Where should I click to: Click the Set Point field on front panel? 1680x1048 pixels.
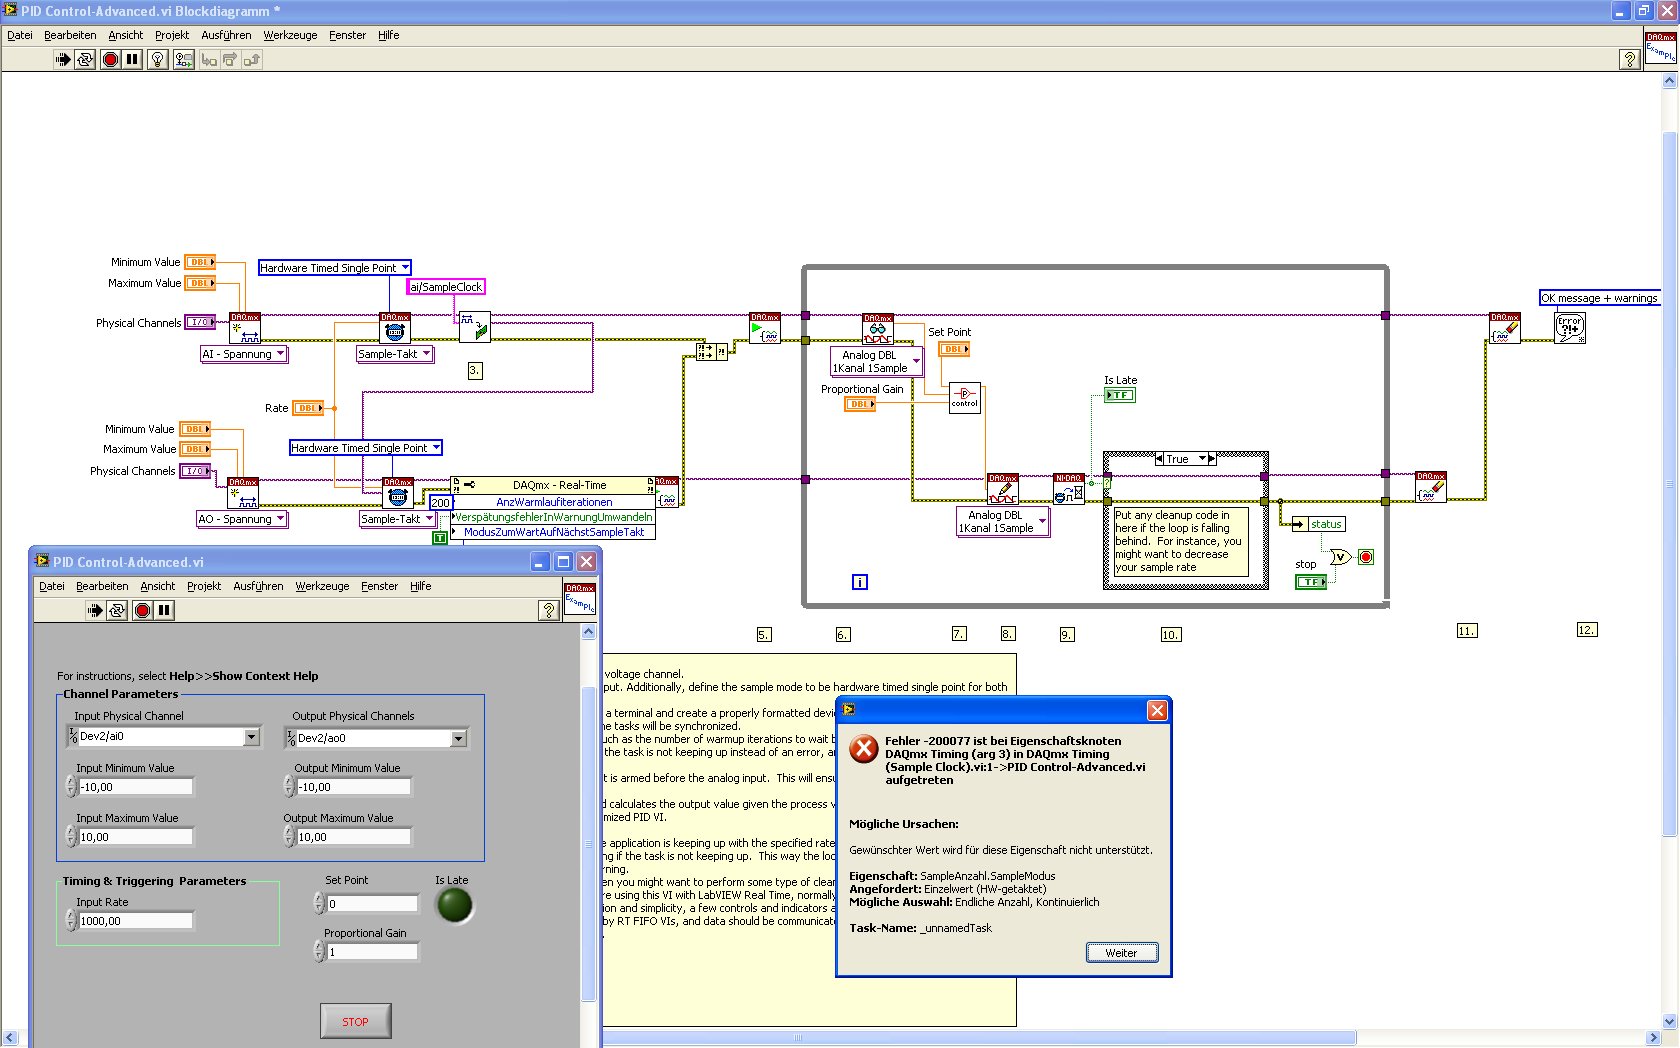click(372, 904)
